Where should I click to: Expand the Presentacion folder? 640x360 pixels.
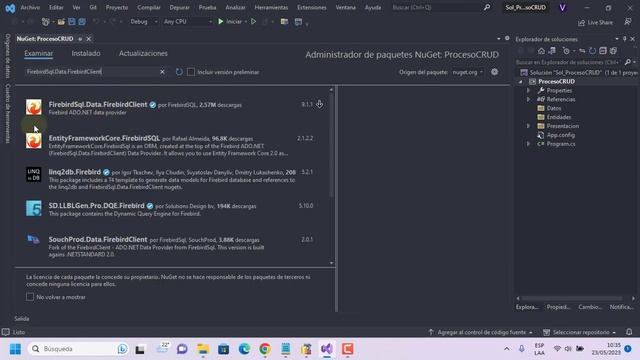click(x=529, y=126)
